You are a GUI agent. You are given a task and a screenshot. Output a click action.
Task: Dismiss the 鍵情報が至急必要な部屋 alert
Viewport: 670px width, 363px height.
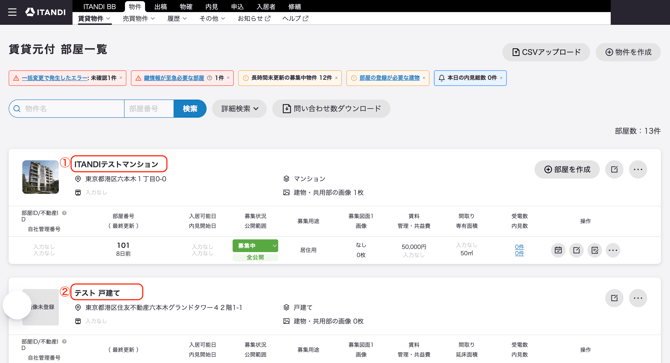228,78
